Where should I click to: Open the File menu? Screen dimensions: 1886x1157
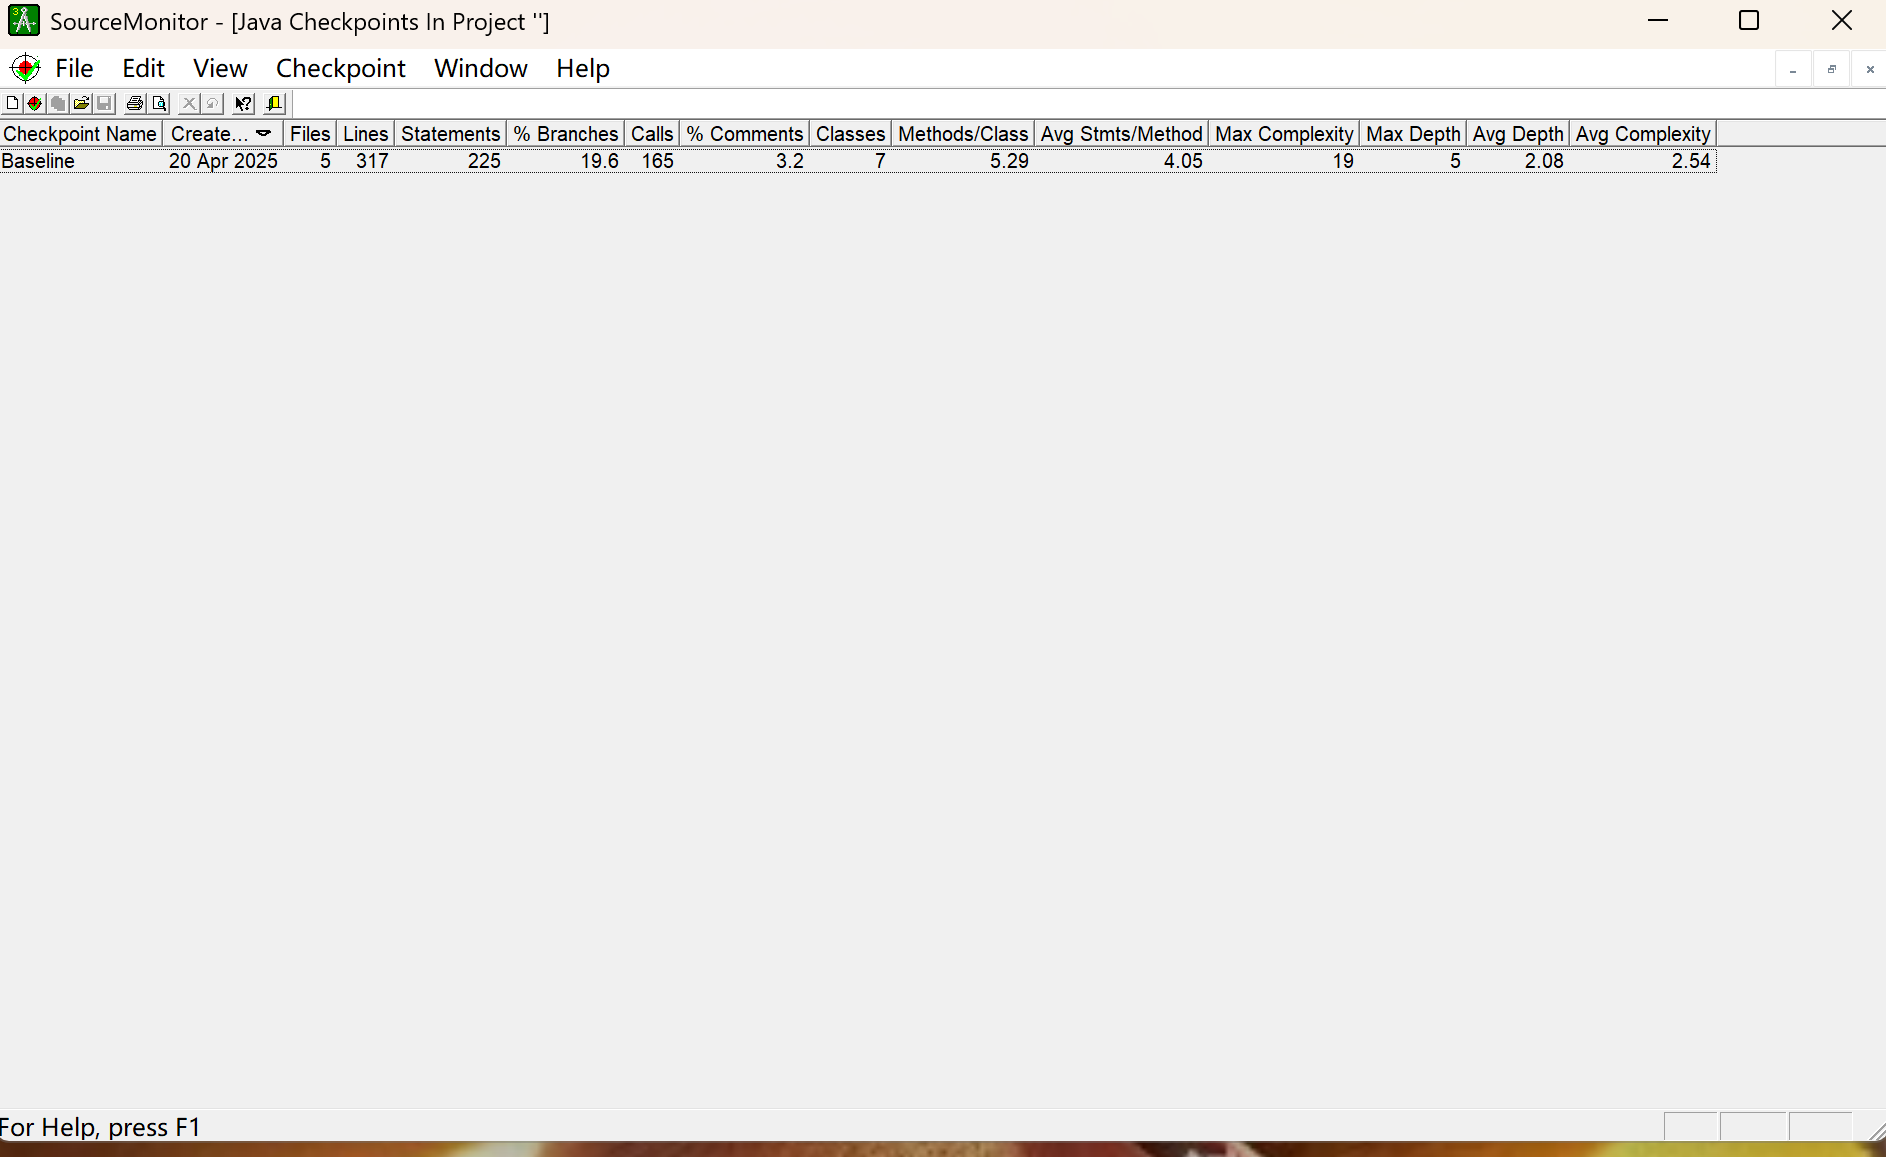(74, 68)
